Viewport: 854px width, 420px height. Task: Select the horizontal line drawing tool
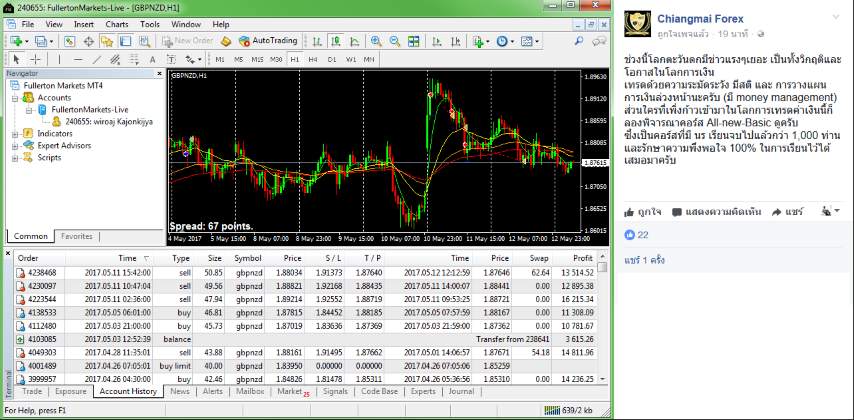(x=78, y=59)
